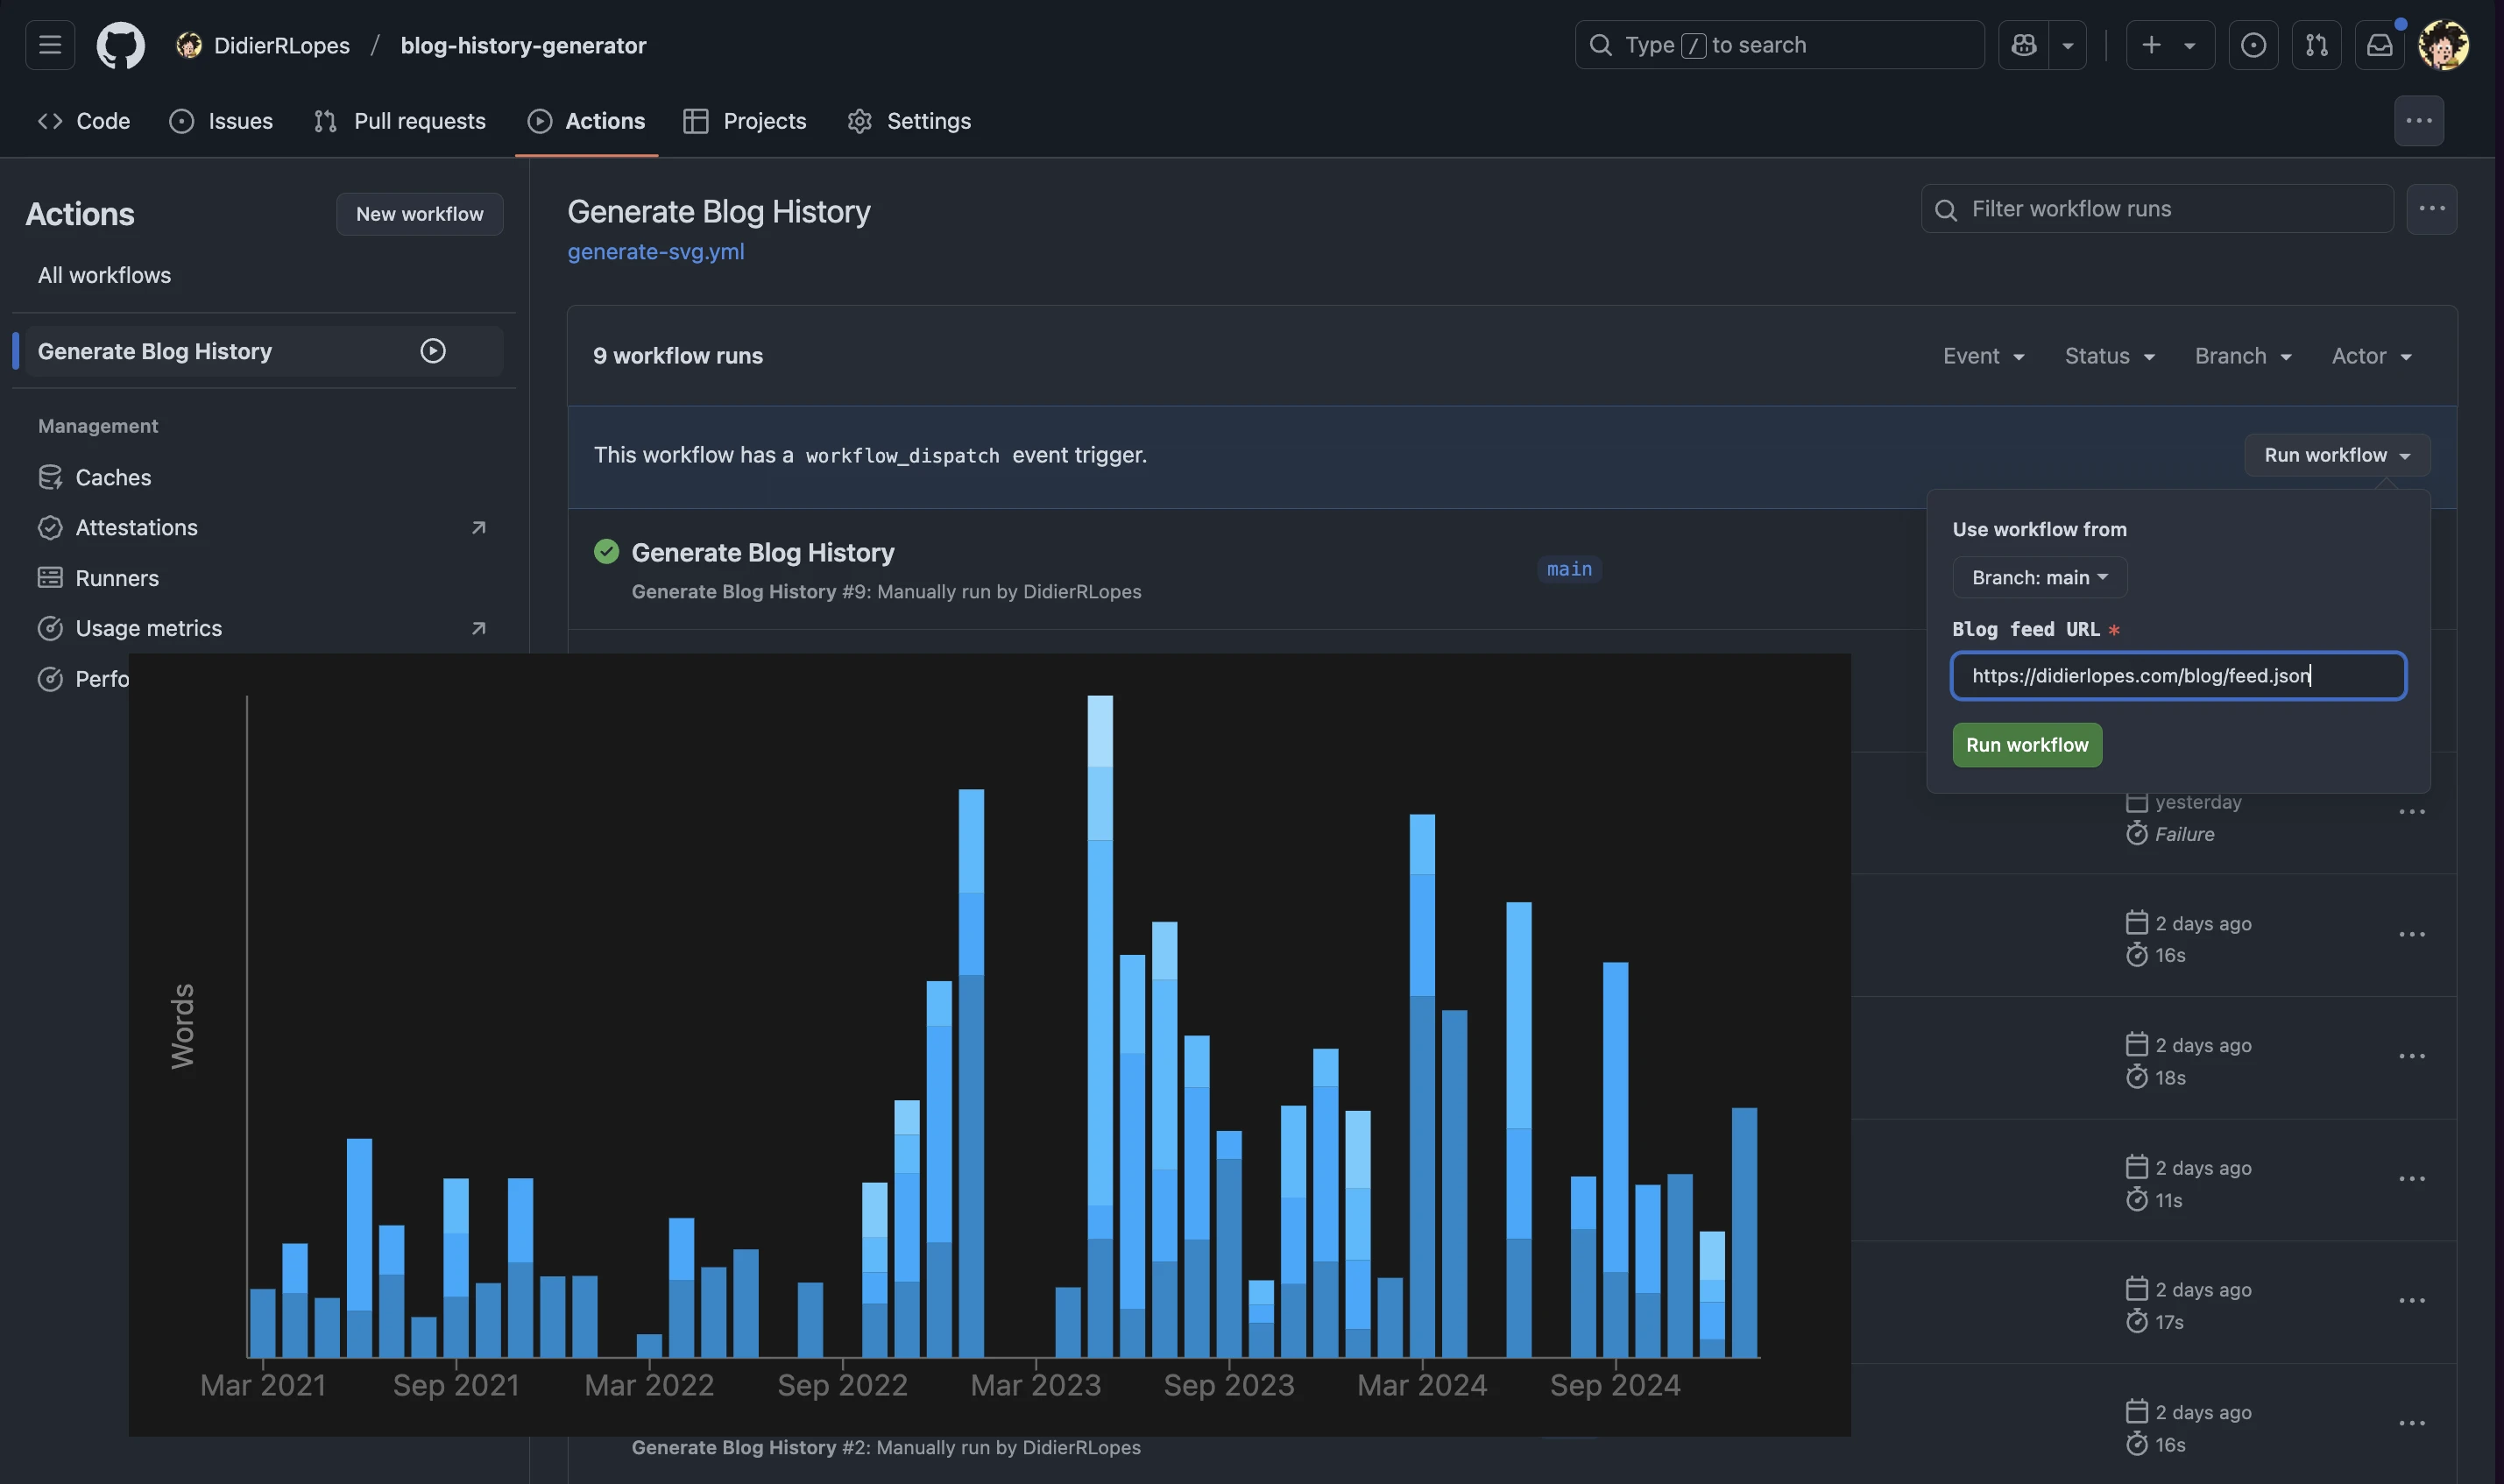Open the issues icon in top bar
Viewport: 2504px width, 1484px height.
2253,45
